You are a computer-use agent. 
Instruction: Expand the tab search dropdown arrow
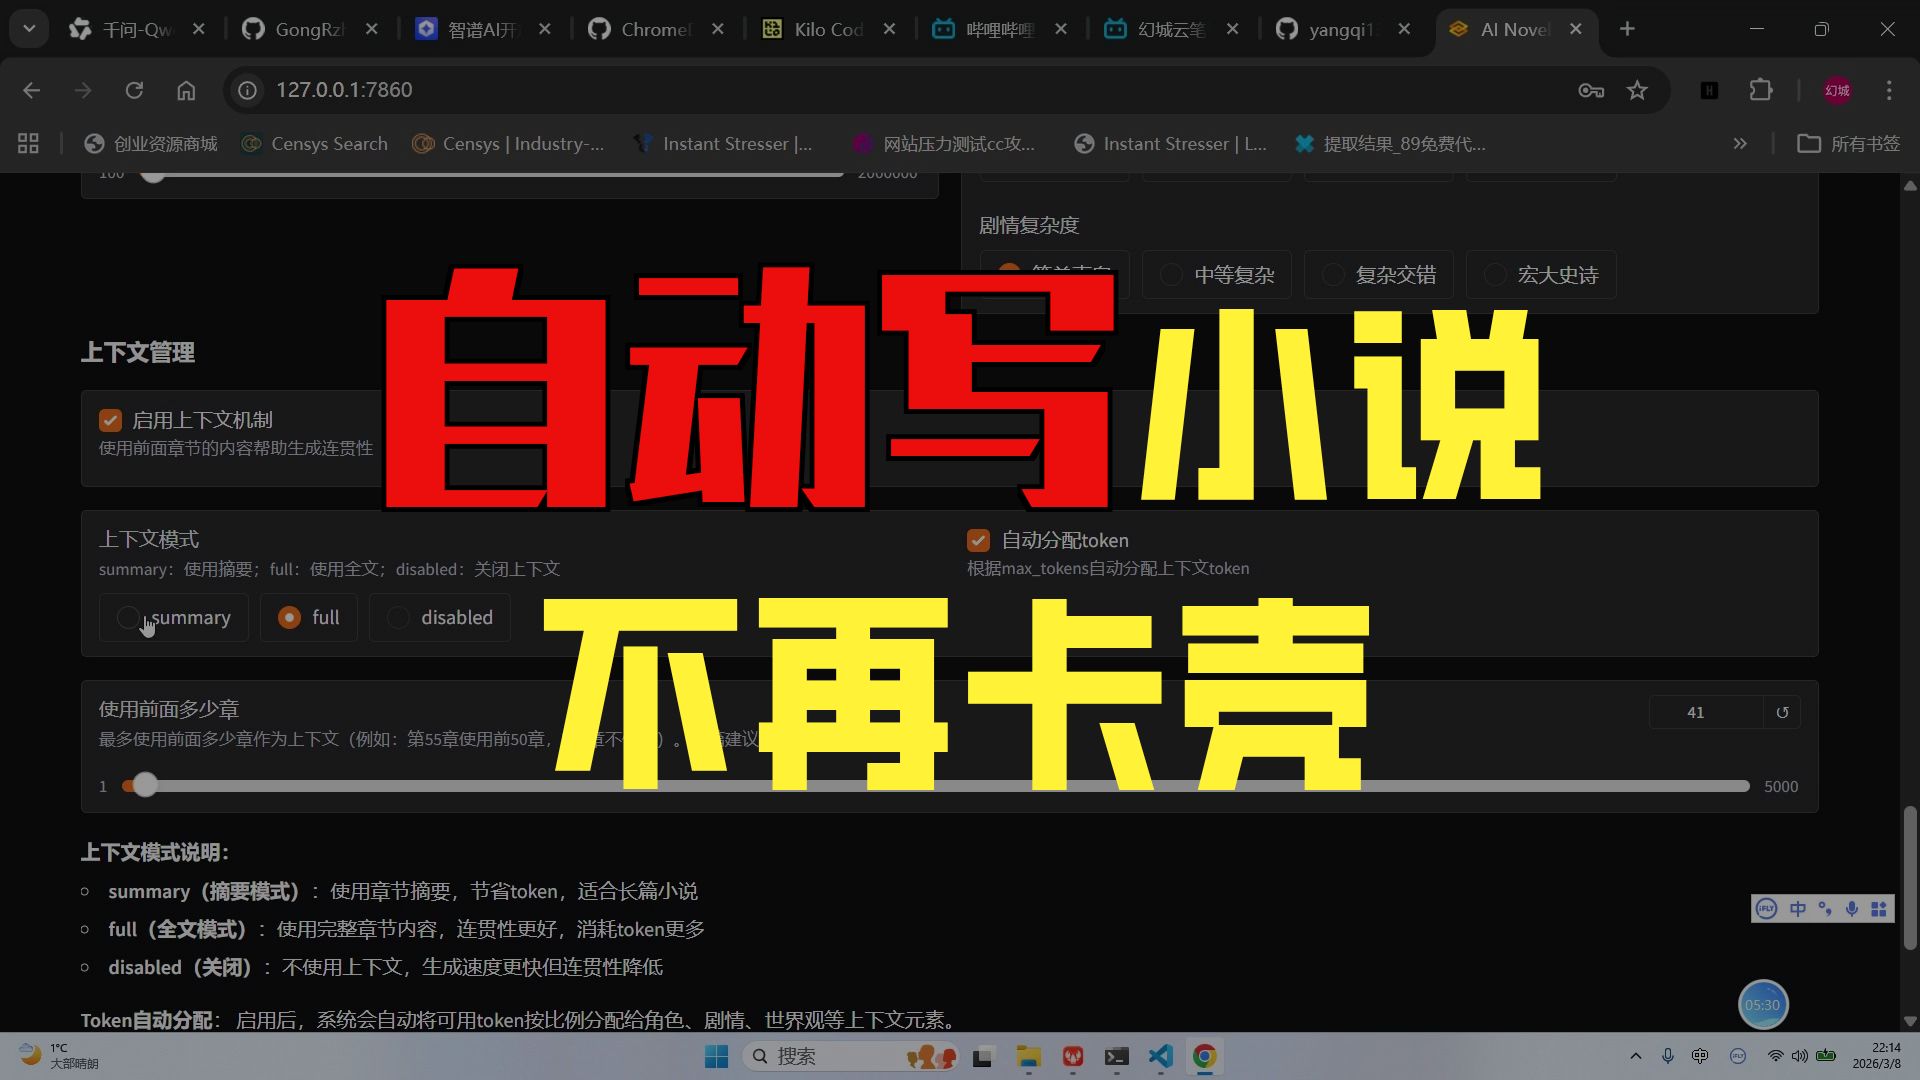tap(29, 29)
